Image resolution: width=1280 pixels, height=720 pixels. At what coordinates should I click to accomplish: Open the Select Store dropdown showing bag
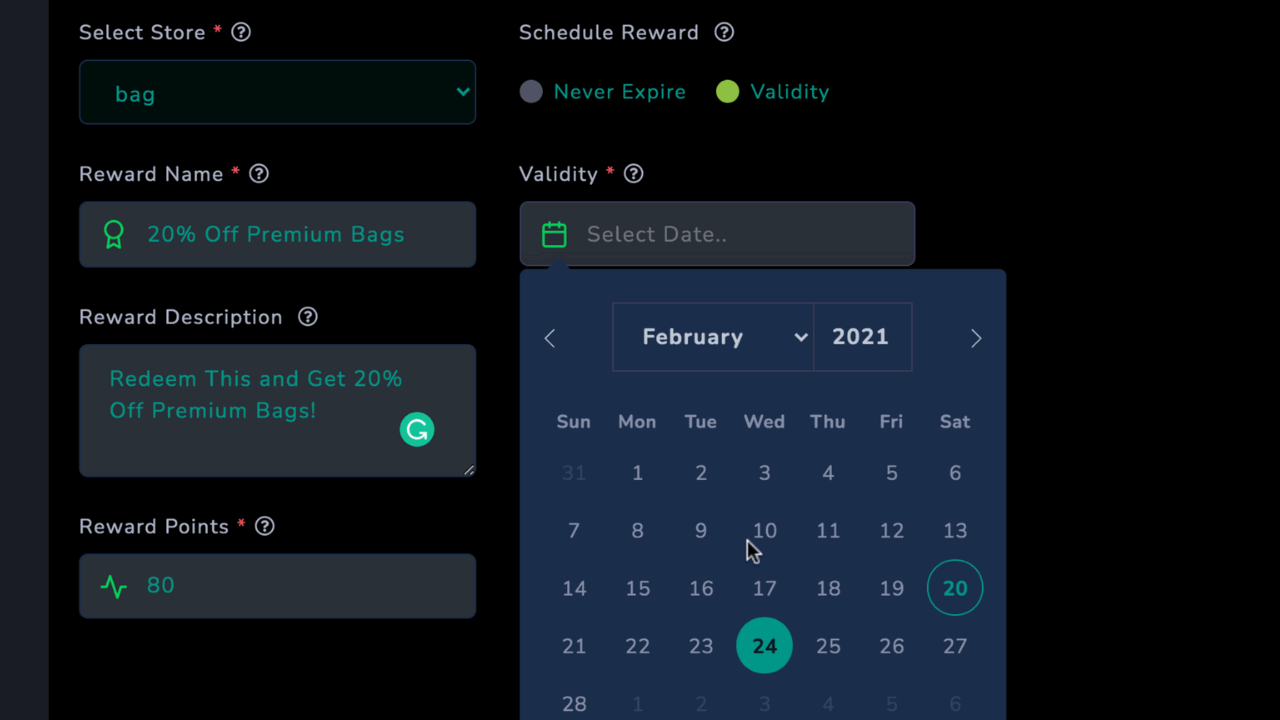point(277,92)
